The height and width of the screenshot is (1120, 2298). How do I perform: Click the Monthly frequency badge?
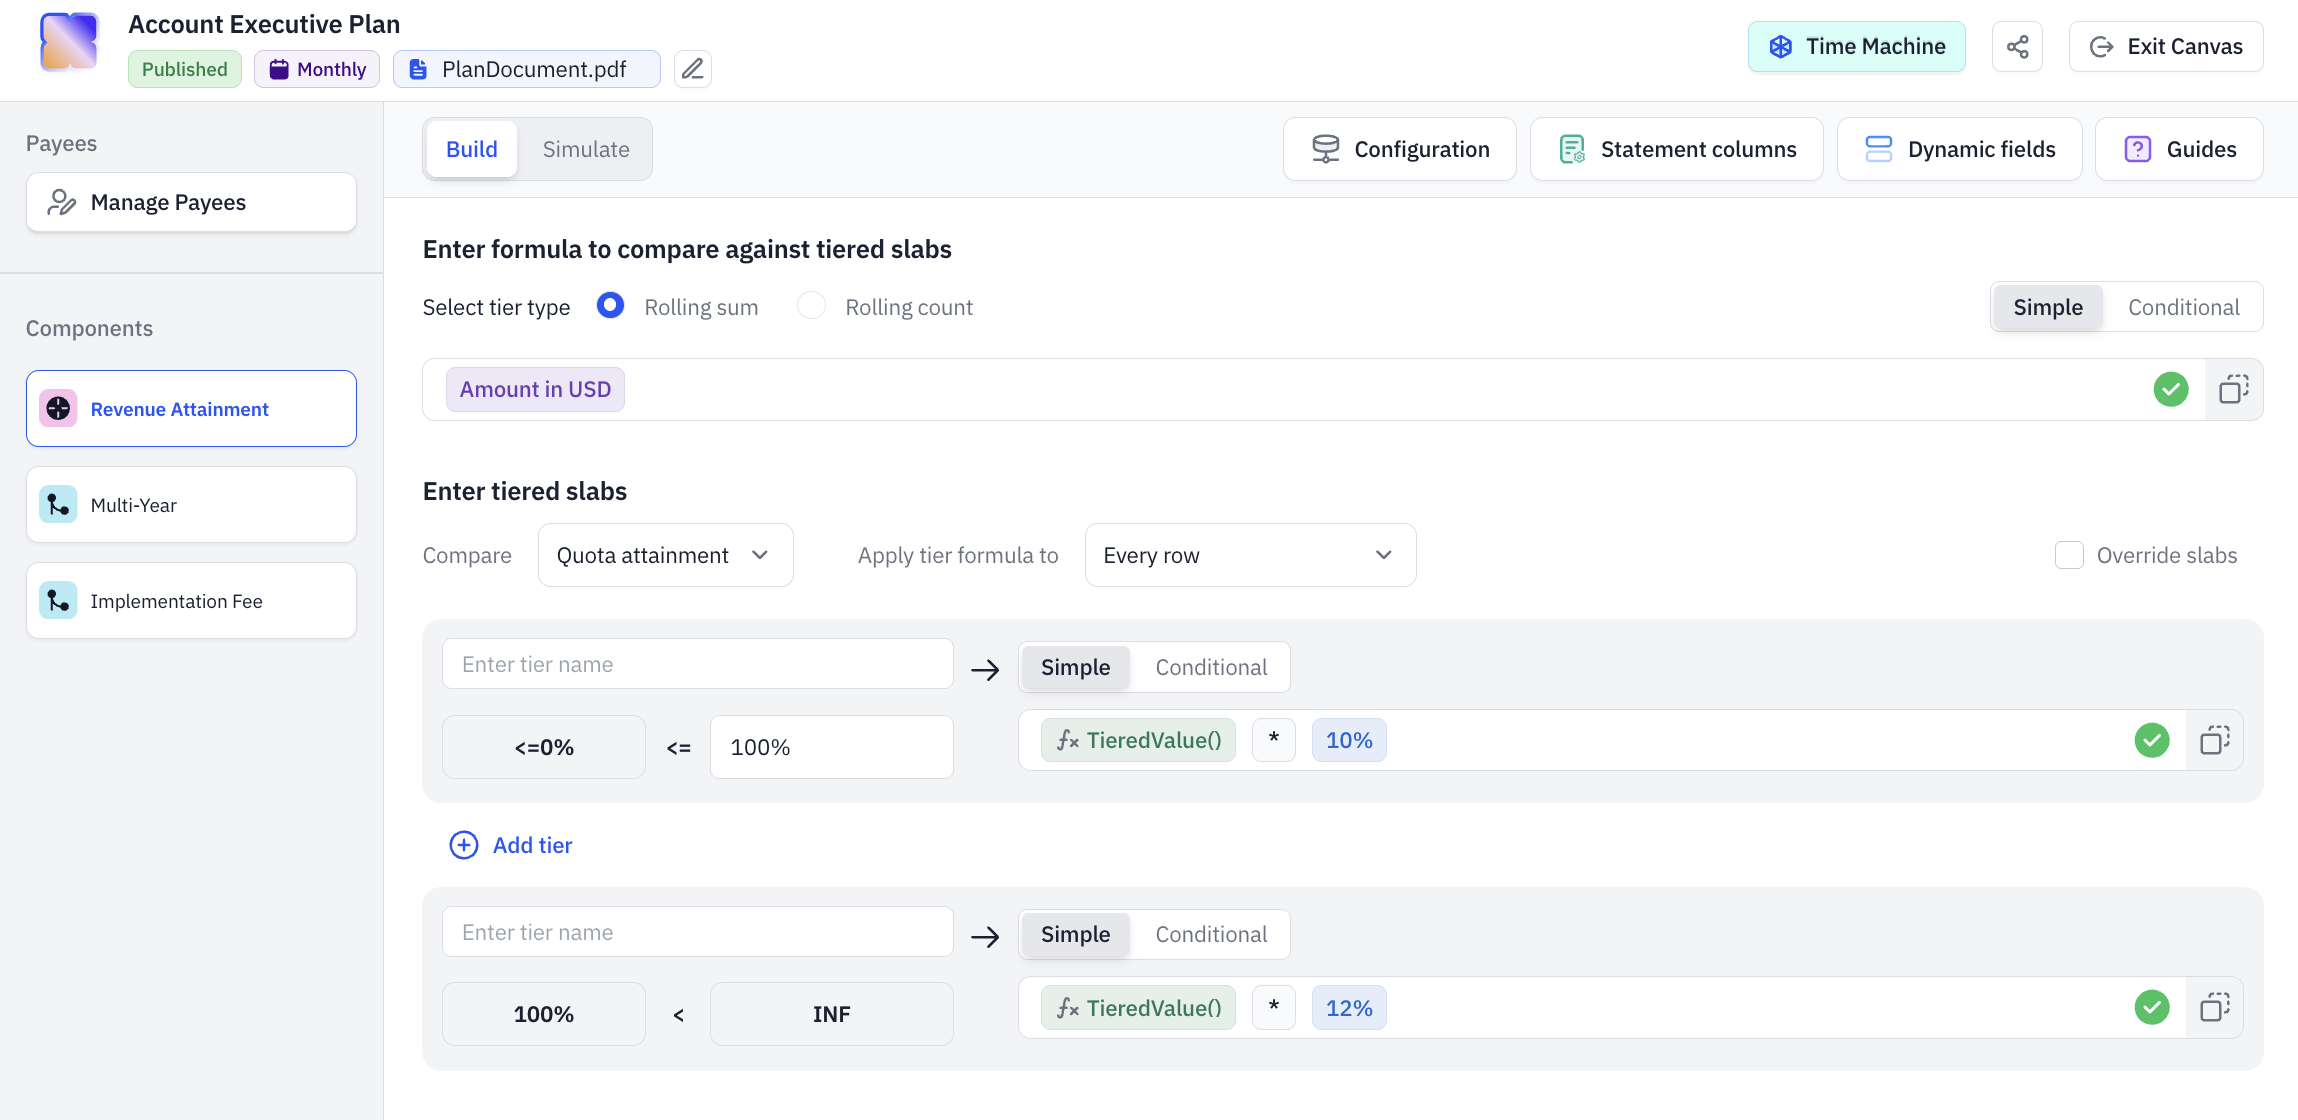point(317,69)
